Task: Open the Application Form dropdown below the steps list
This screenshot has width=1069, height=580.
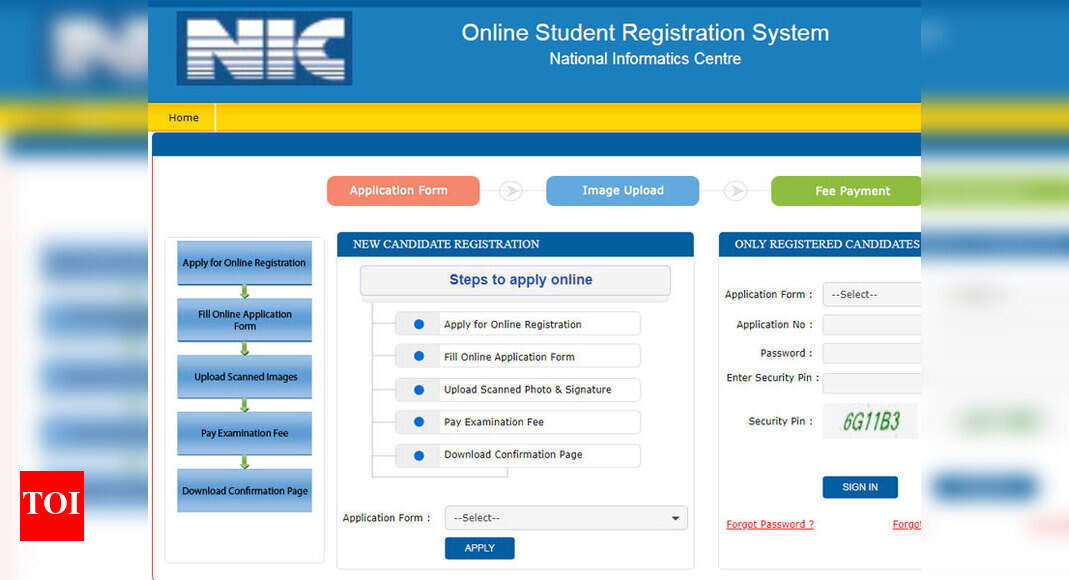Action: [565, 517]
